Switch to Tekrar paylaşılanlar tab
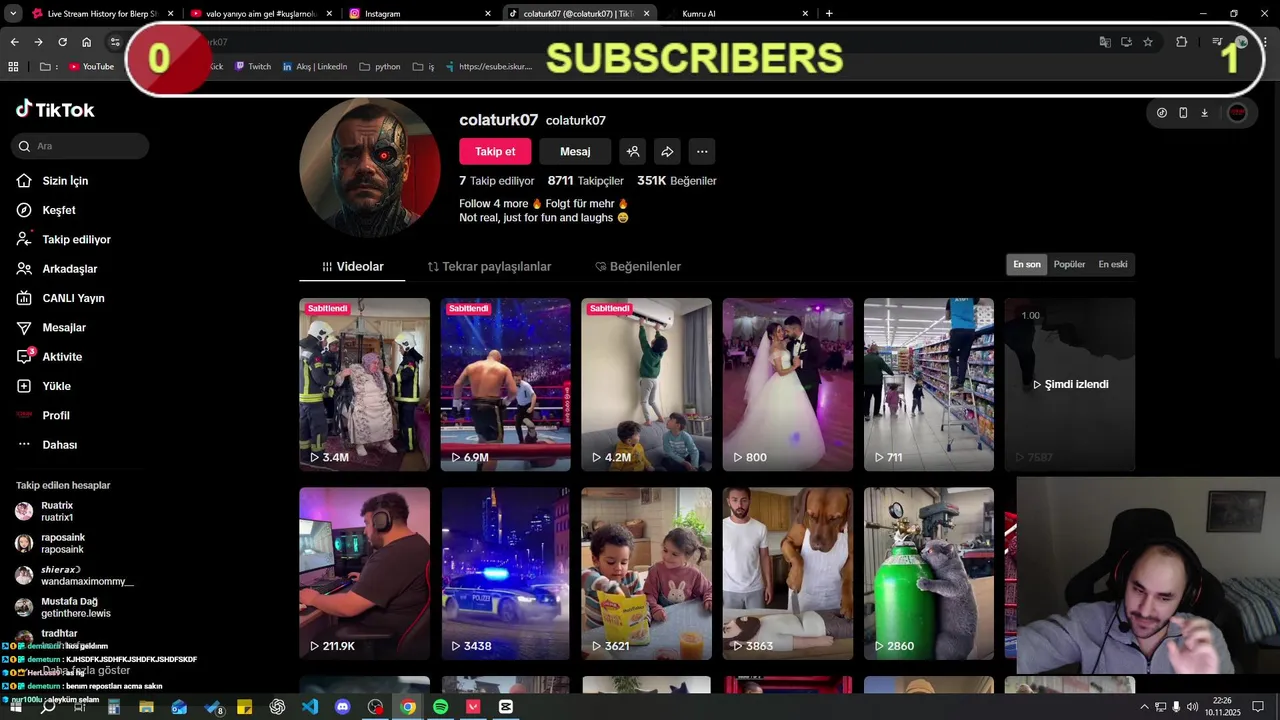Image resolution: width=1280 pixels, height=720 pixels. [489, 267]
